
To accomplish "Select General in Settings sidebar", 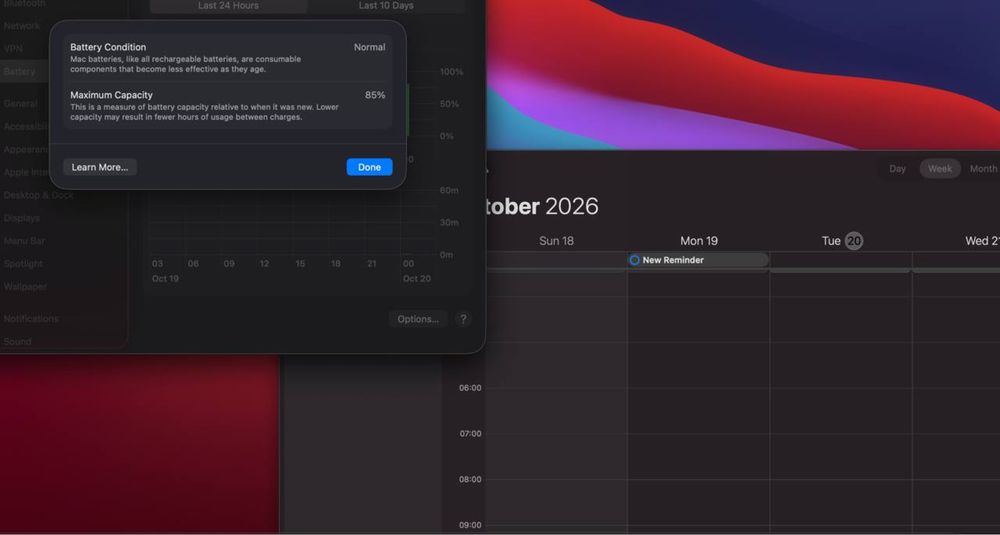I will click(20, 103).
